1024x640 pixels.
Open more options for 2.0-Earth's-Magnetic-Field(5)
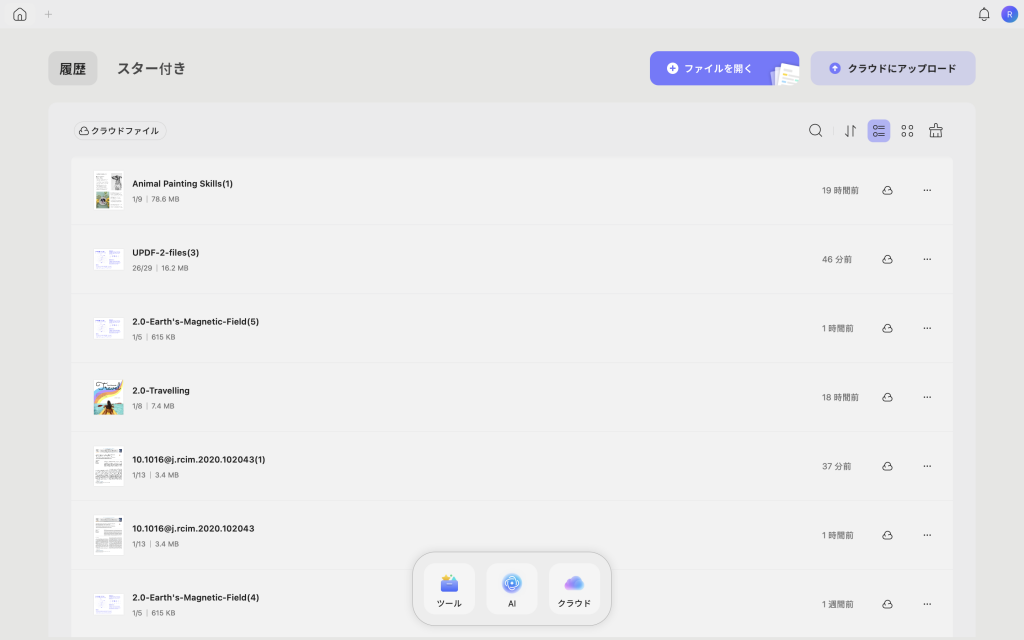[x=927, y=328]
